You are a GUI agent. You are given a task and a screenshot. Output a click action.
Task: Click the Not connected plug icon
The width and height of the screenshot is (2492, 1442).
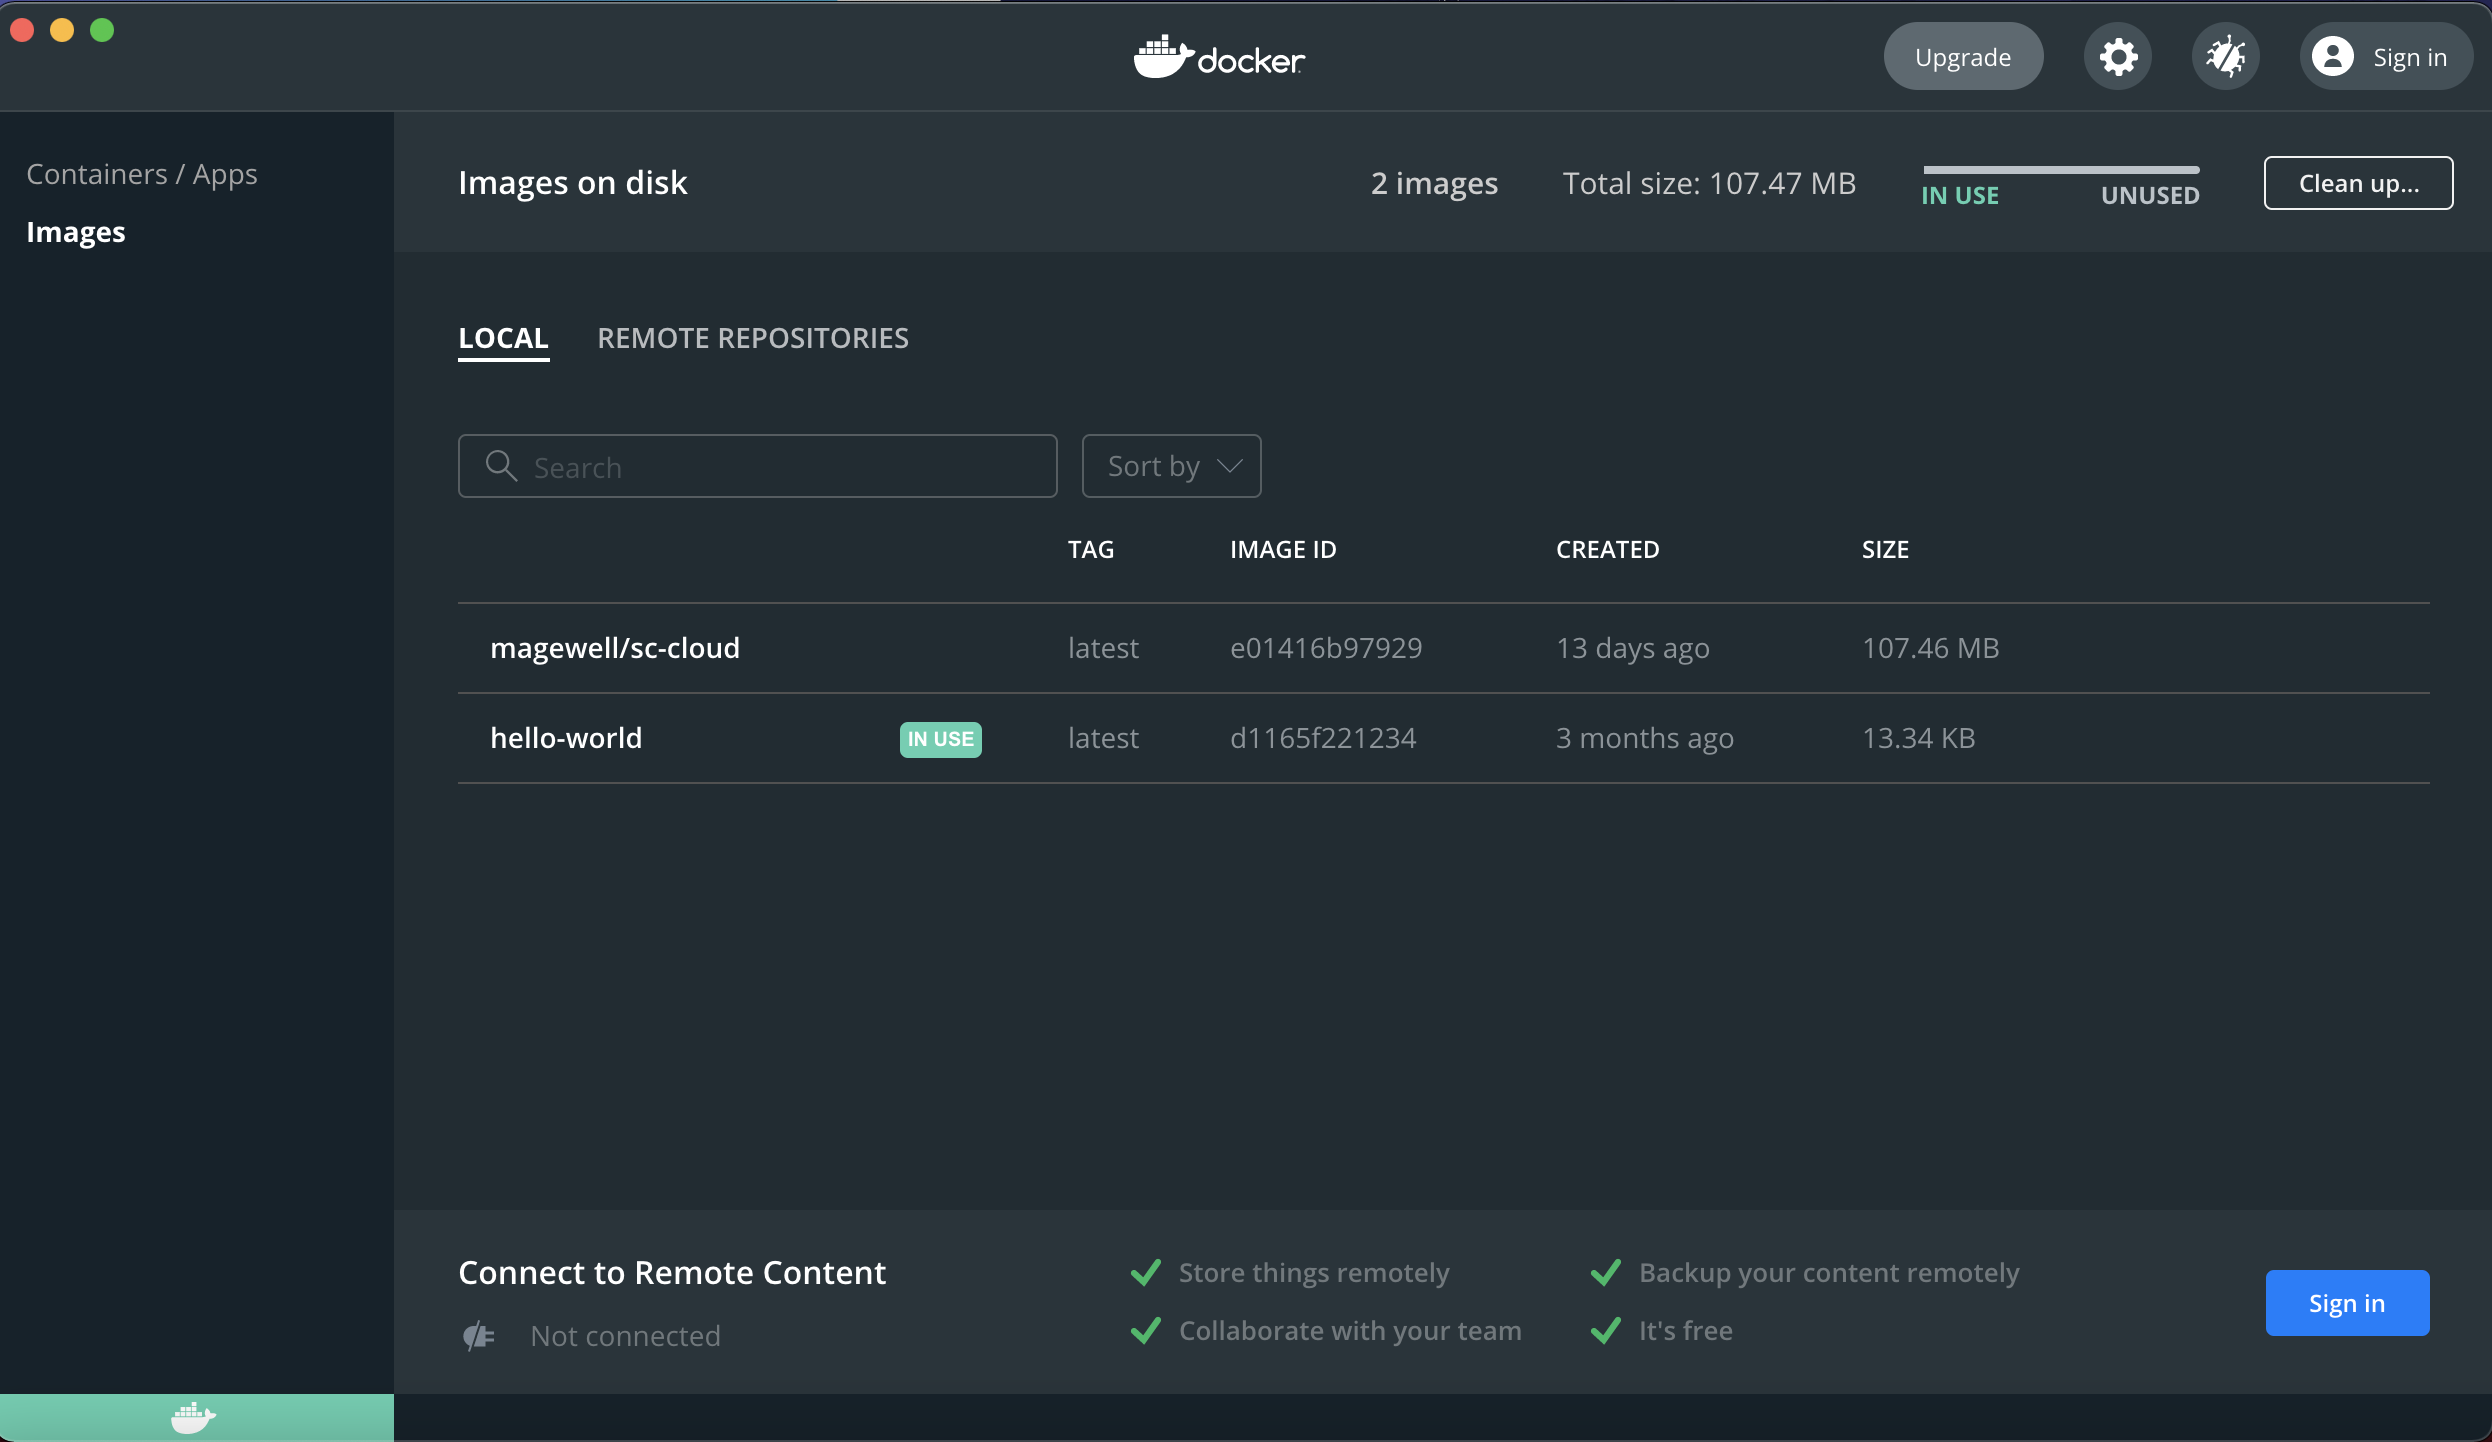pyautogui.click(x=479, y=1336)
